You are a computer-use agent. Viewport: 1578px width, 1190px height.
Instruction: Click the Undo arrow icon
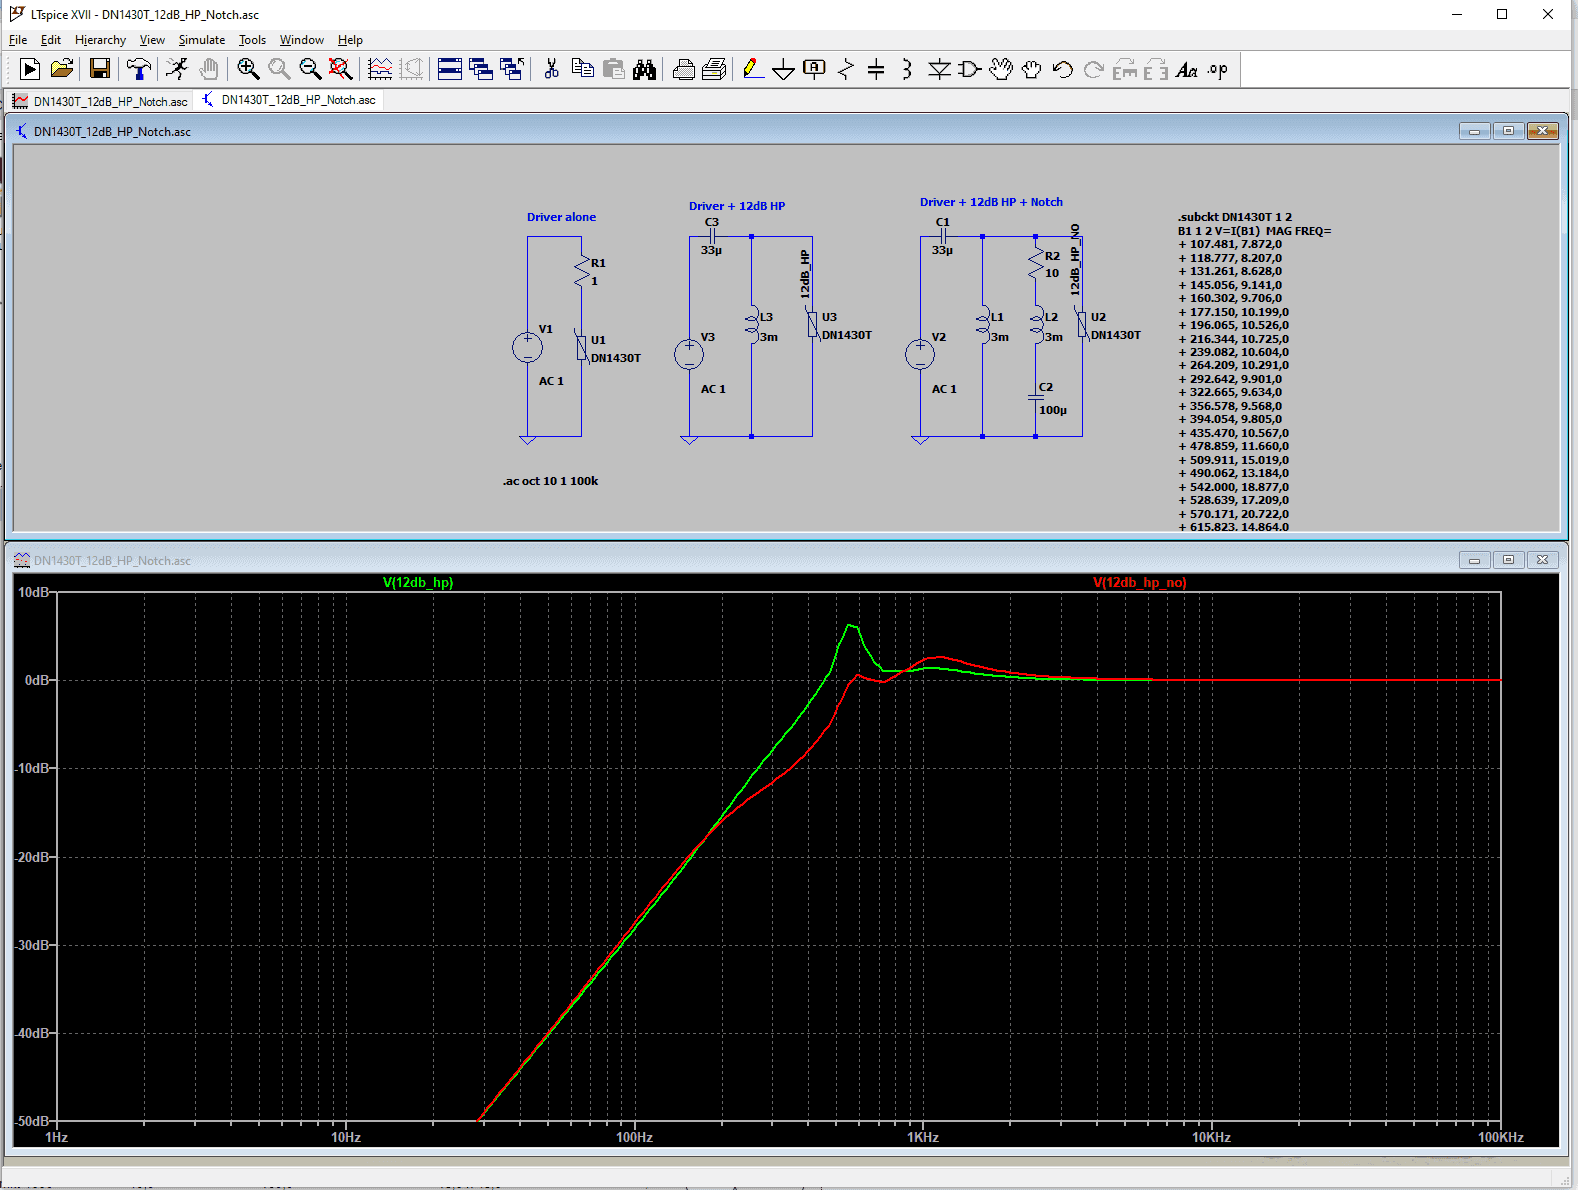tap(1062, 69)
